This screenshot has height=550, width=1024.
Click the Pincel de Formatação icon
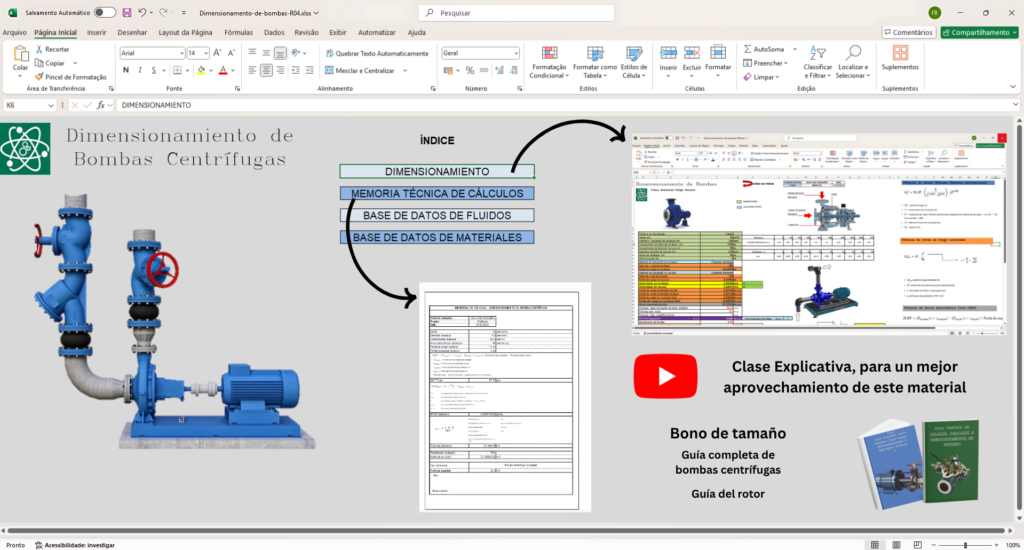[x=39, y=76]
